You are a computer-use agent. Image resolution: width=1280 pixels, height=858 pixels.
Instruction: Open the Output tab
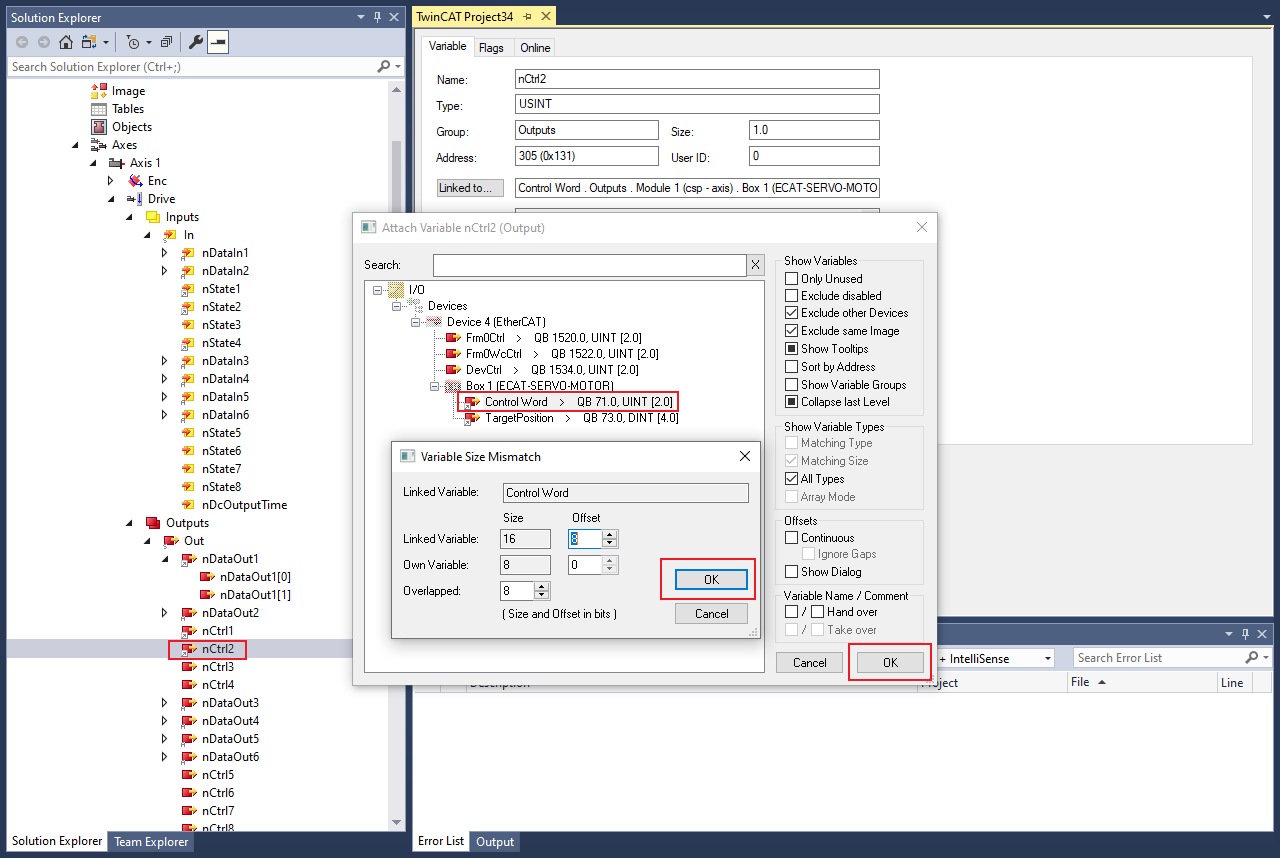(495, 841)
